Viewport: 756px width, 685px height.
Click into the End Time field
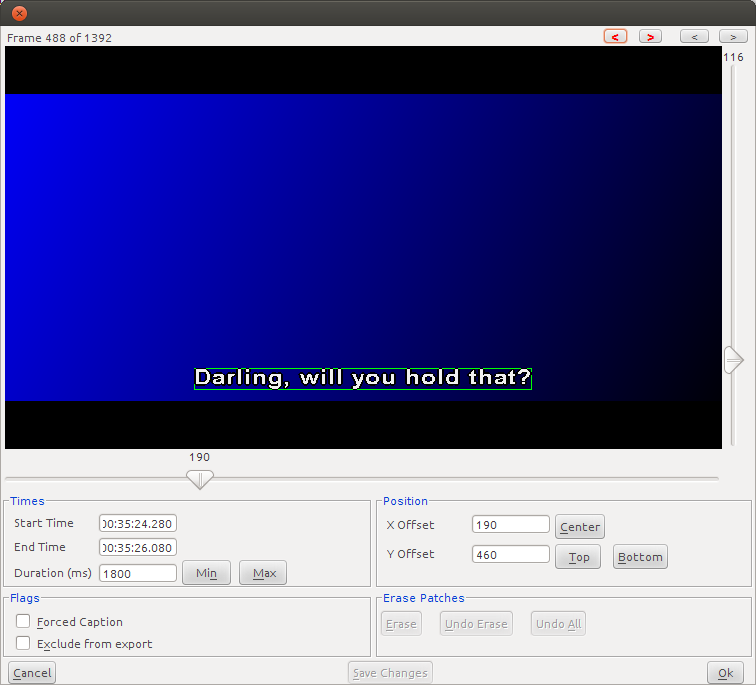(138, 548)
